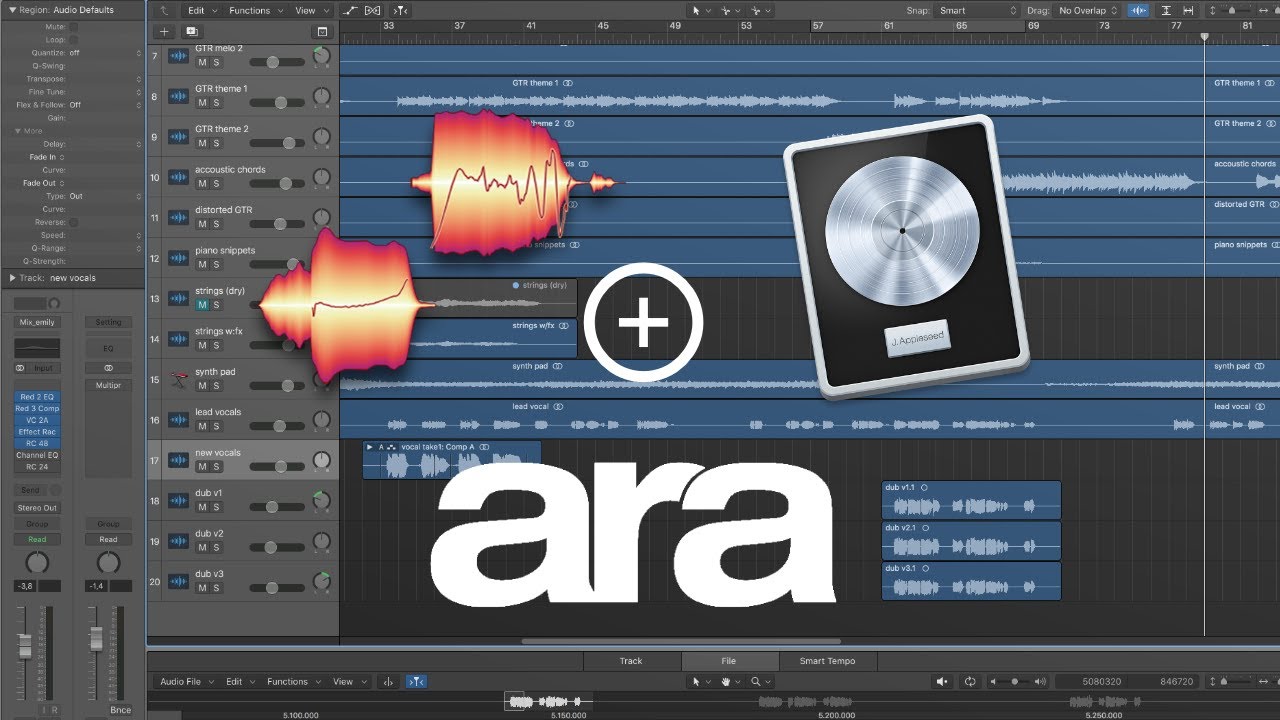The width and height of the screenshot is (1280, 720).
Task: Open the Channel EQ plugin slot
Action: 37,455
